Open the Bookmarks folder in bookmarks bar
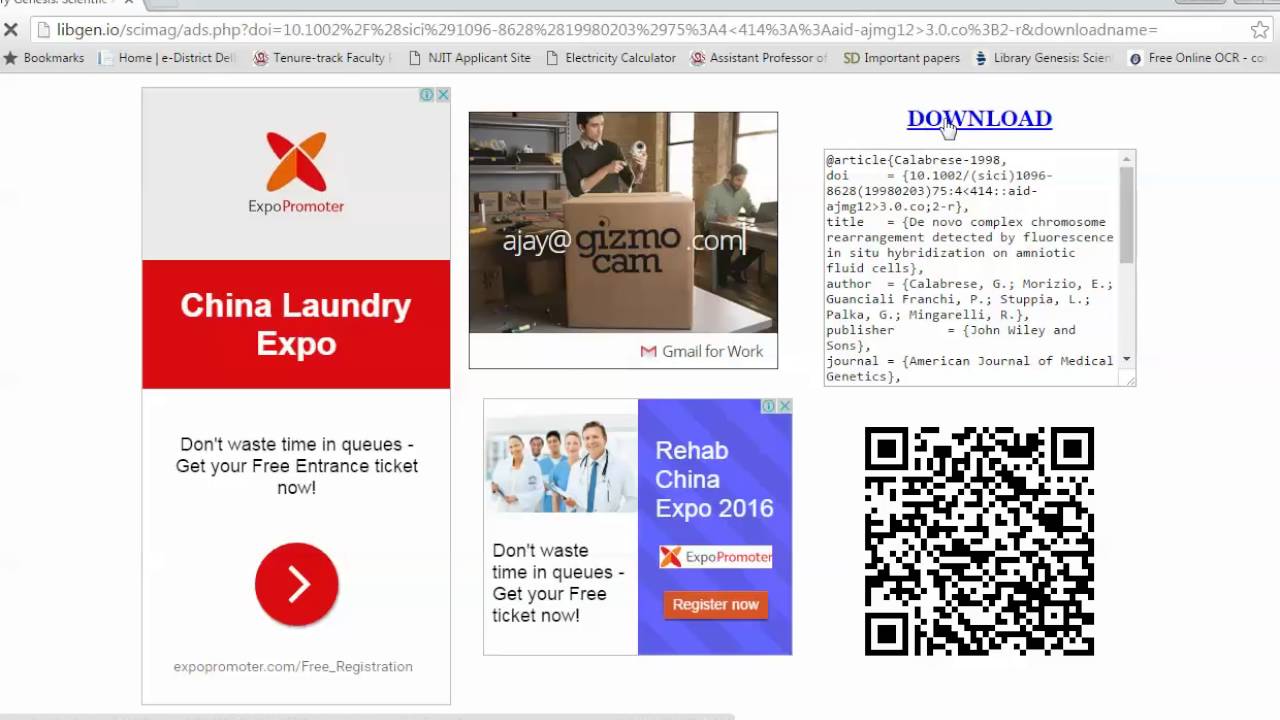The width and height of the screenshot is (1280, 720). [45, 58]
